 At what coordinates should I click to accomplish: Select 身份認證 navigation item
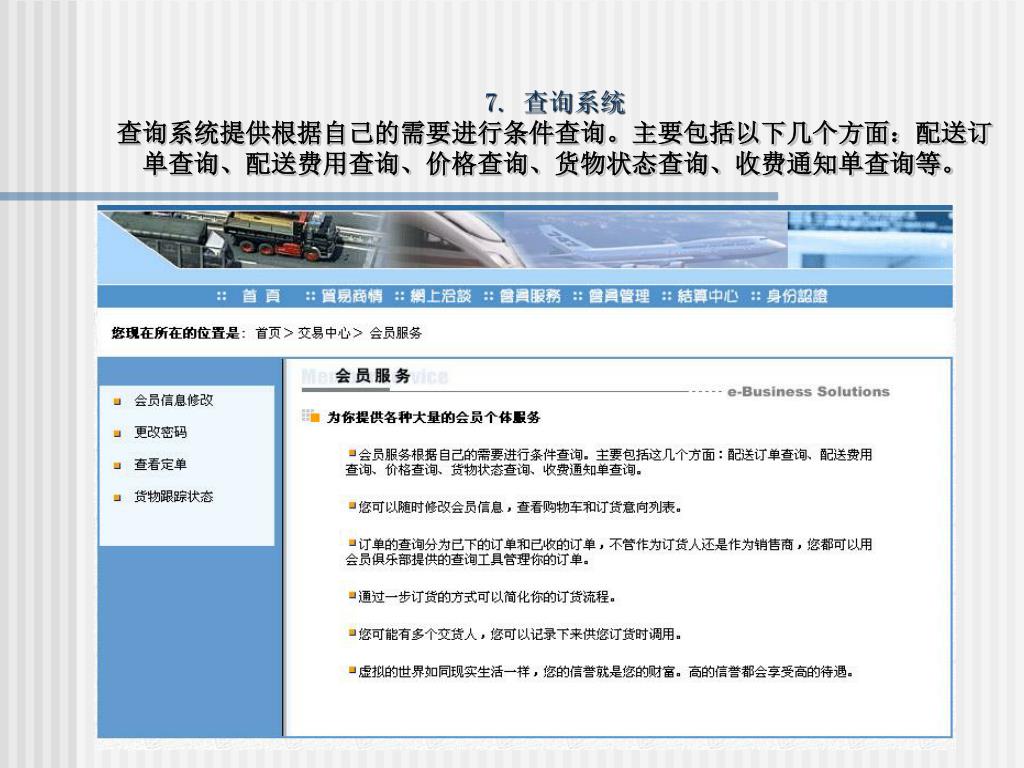pyautogui.click(x=797, y=296)
